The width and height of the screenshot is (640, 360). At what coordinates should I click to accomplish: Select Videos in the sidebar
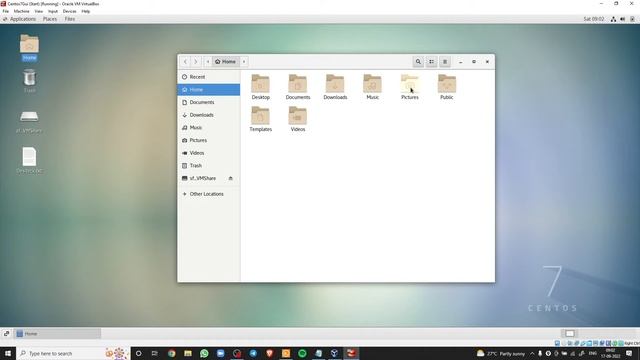[x=209, y=153]
